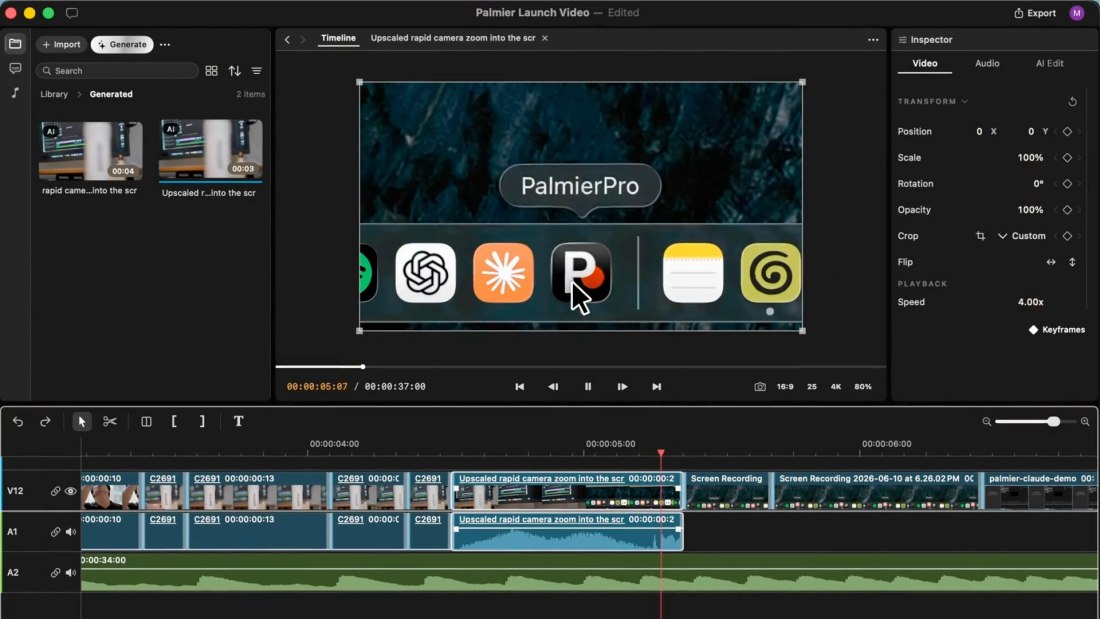Pause the video playback
This screenshot has width=1100, height=619.
pos(588,387)
